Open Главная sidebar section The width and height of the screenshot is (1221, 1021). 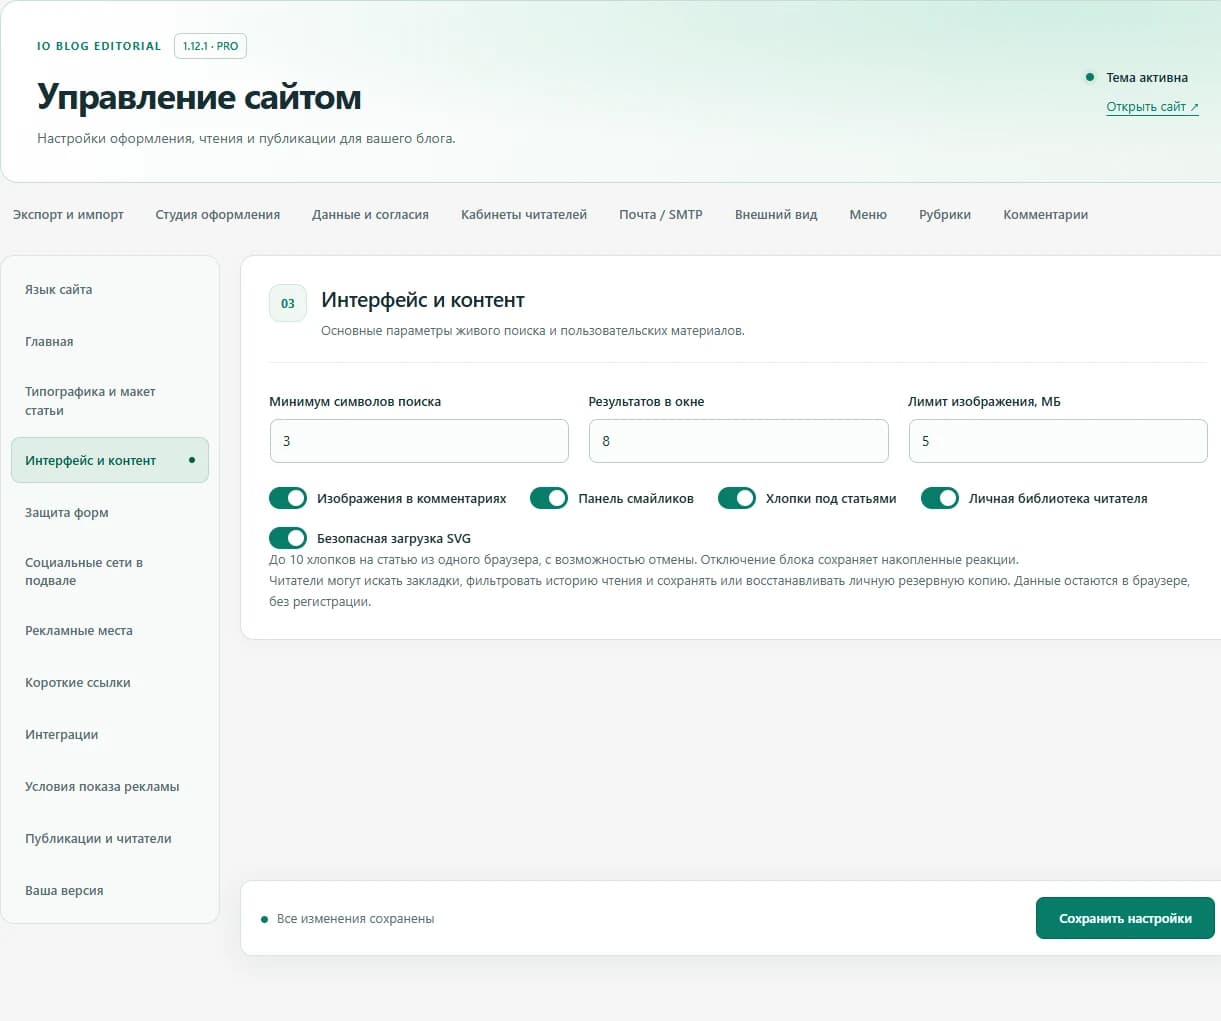click(x=110, y=342)
